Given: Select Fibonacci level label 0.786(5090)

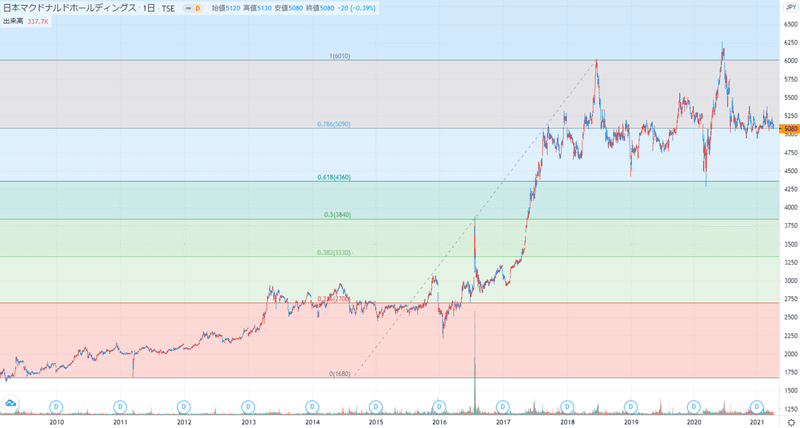Looking at the screenshot, I should click(333, 124).
